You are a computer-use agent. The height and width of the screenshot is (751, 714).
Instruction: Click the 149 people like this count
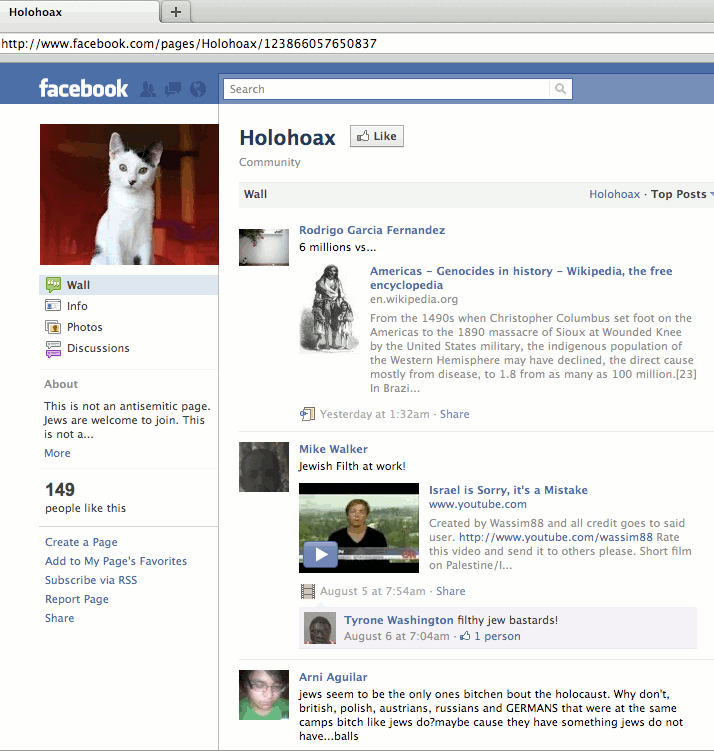[85, 497]
